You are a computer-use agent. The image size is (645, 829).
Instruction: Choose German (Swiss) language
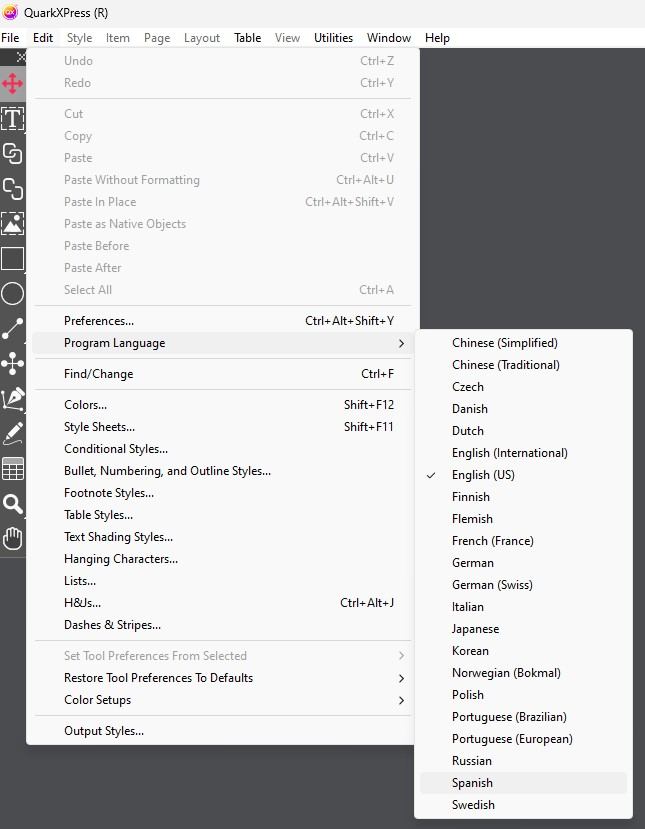[x=523, y=585]
